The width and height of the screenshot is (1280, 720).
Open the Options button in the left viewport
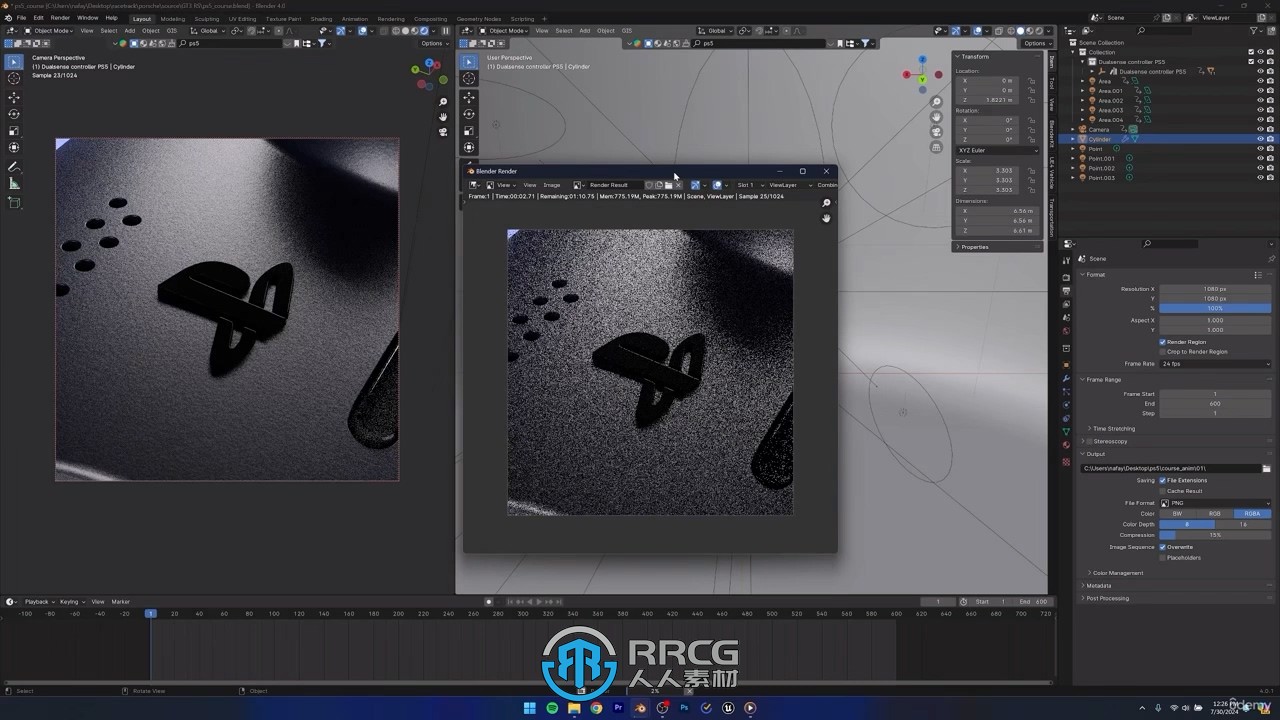point(433,43)
